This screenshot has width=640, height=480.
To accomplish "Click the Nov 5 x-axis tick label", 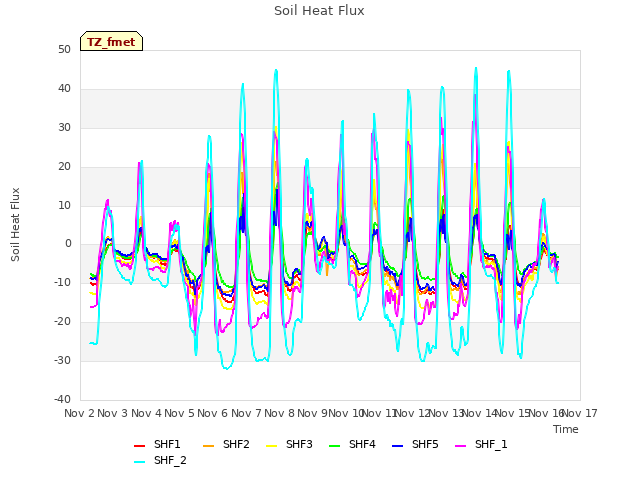I will click(x=179, y=413).
